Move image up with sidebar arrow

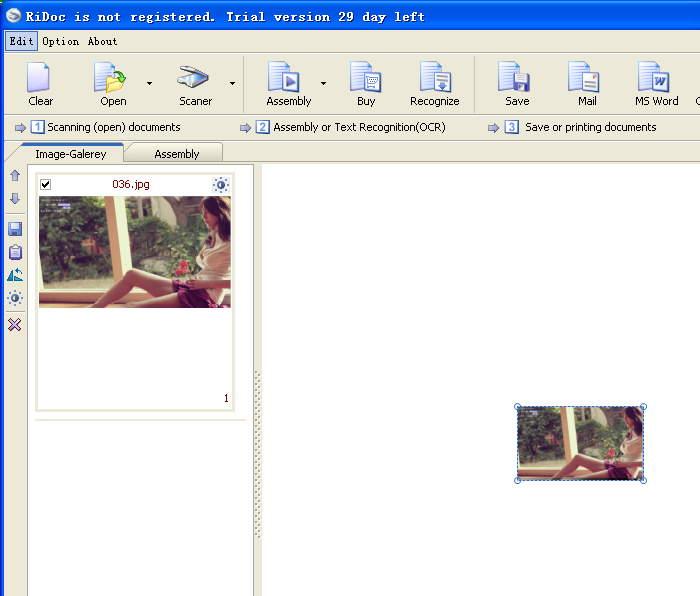[x=15, y=176]
